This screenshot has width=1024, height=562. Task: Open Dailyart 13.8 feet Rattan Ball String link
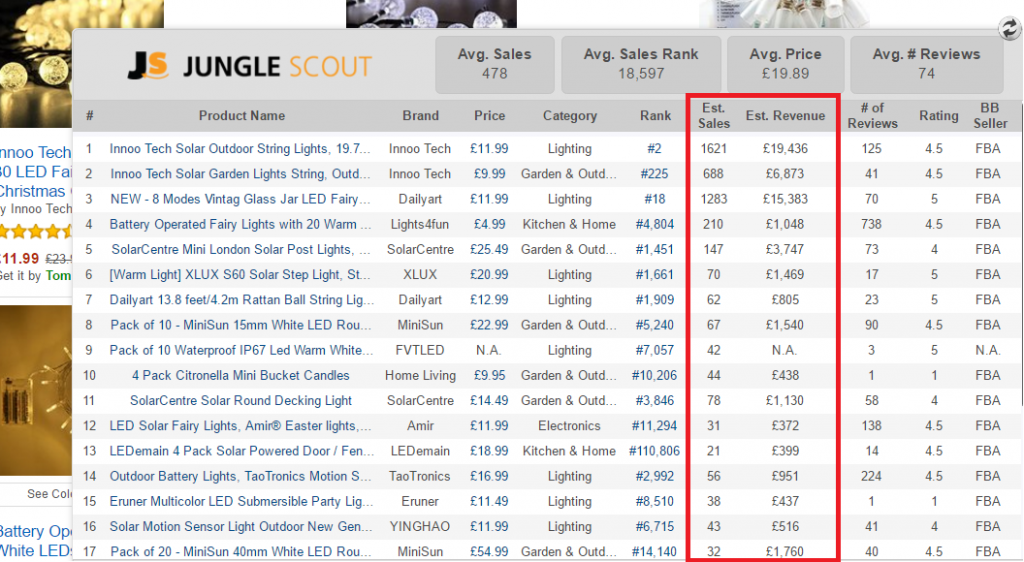tap(241, 300)
